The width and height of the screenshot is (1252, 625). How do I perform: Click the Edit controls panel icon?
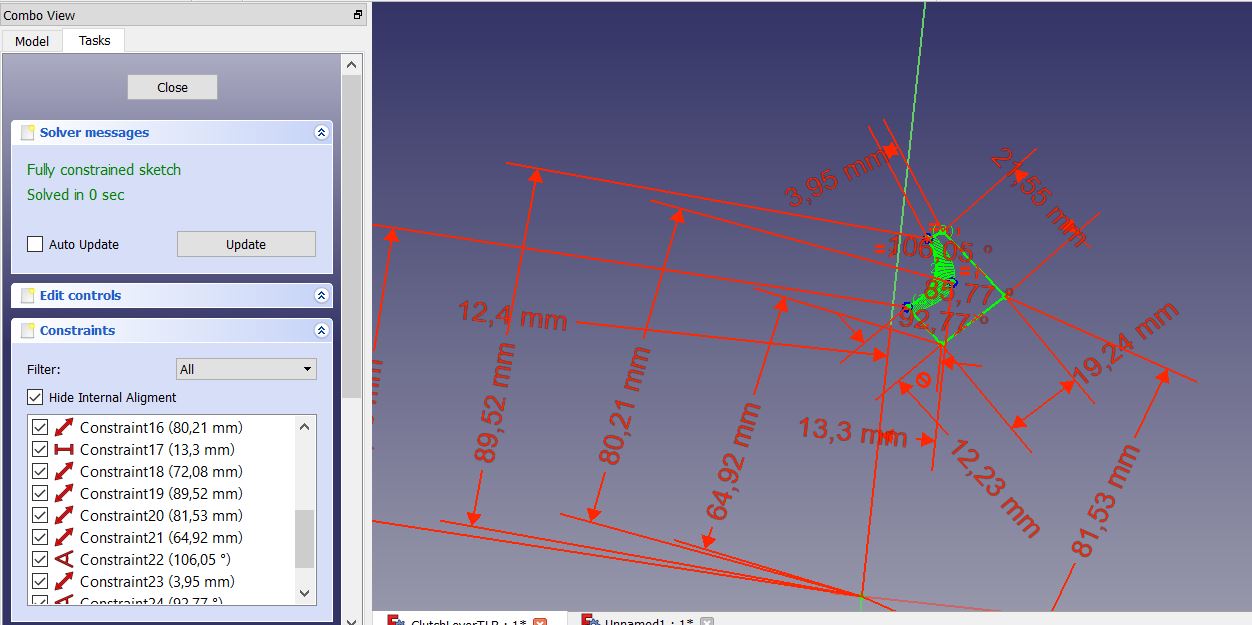pyautogui.click(x=27, y=295)
